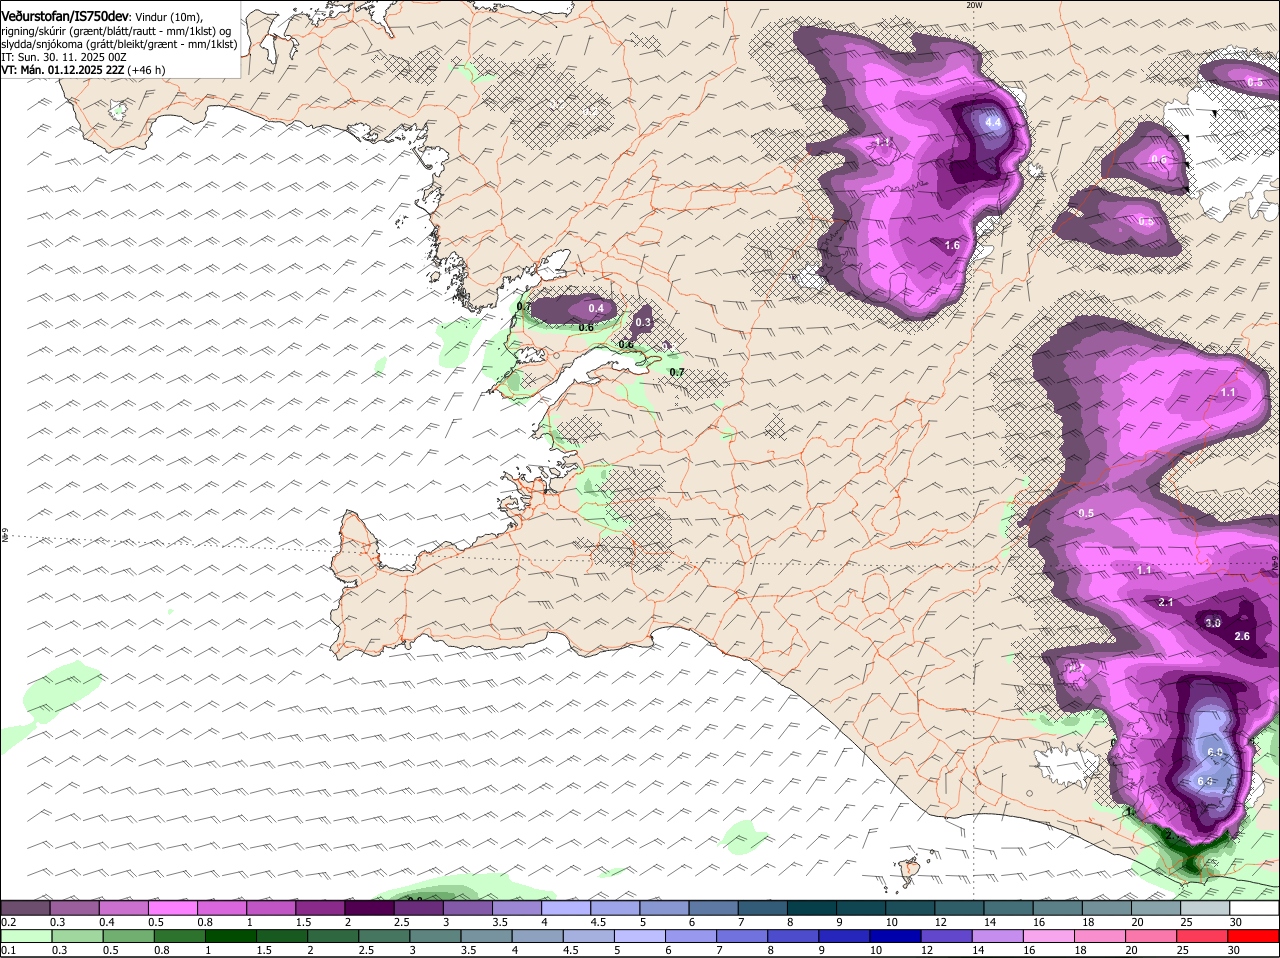Select the light lavender 4 snow legend swatch
This screenshot has height=958, width=1280.
[x=566, y=908]
